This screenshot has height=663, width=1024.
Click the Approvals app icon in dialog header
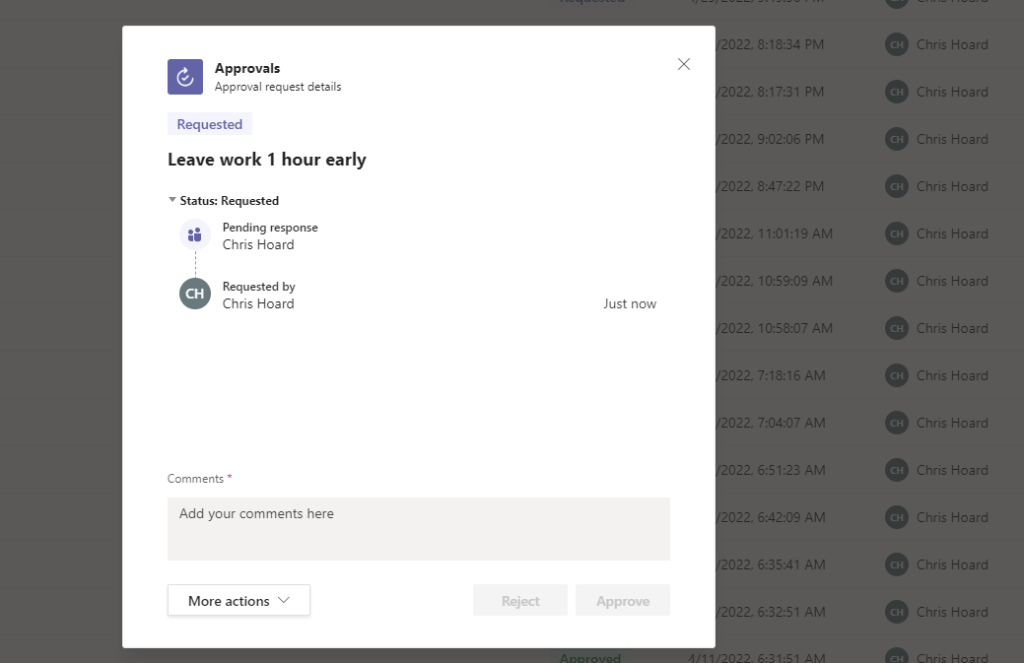[x=185, y=77]
